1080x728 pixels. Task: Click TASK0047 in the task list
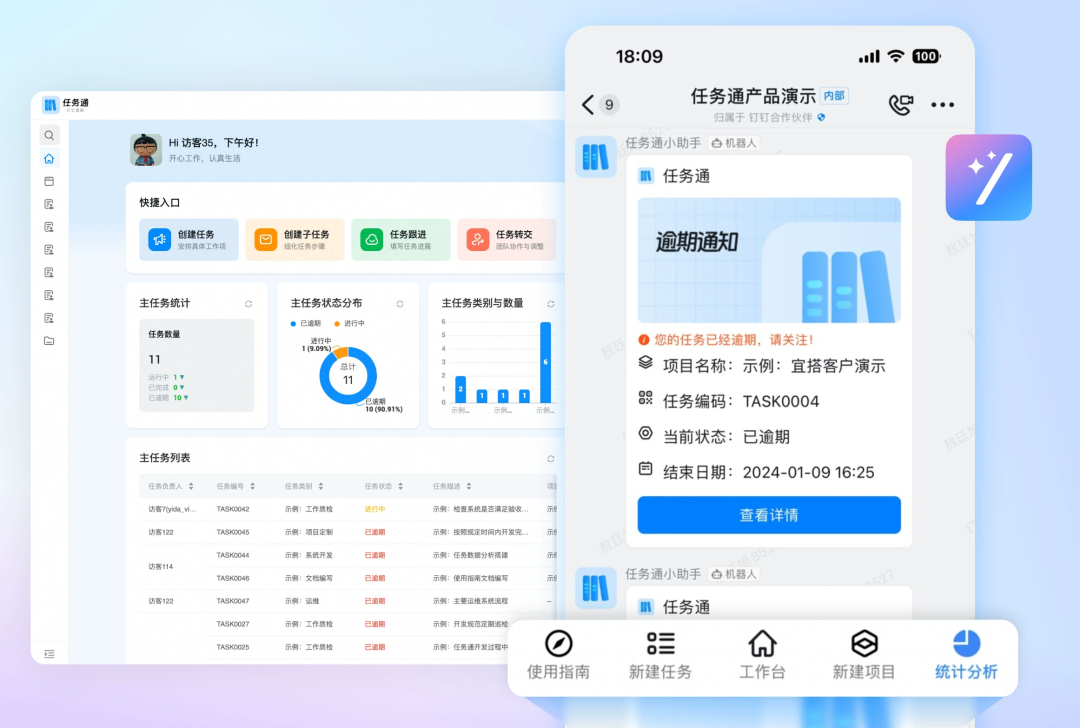(x=233, y=601)
